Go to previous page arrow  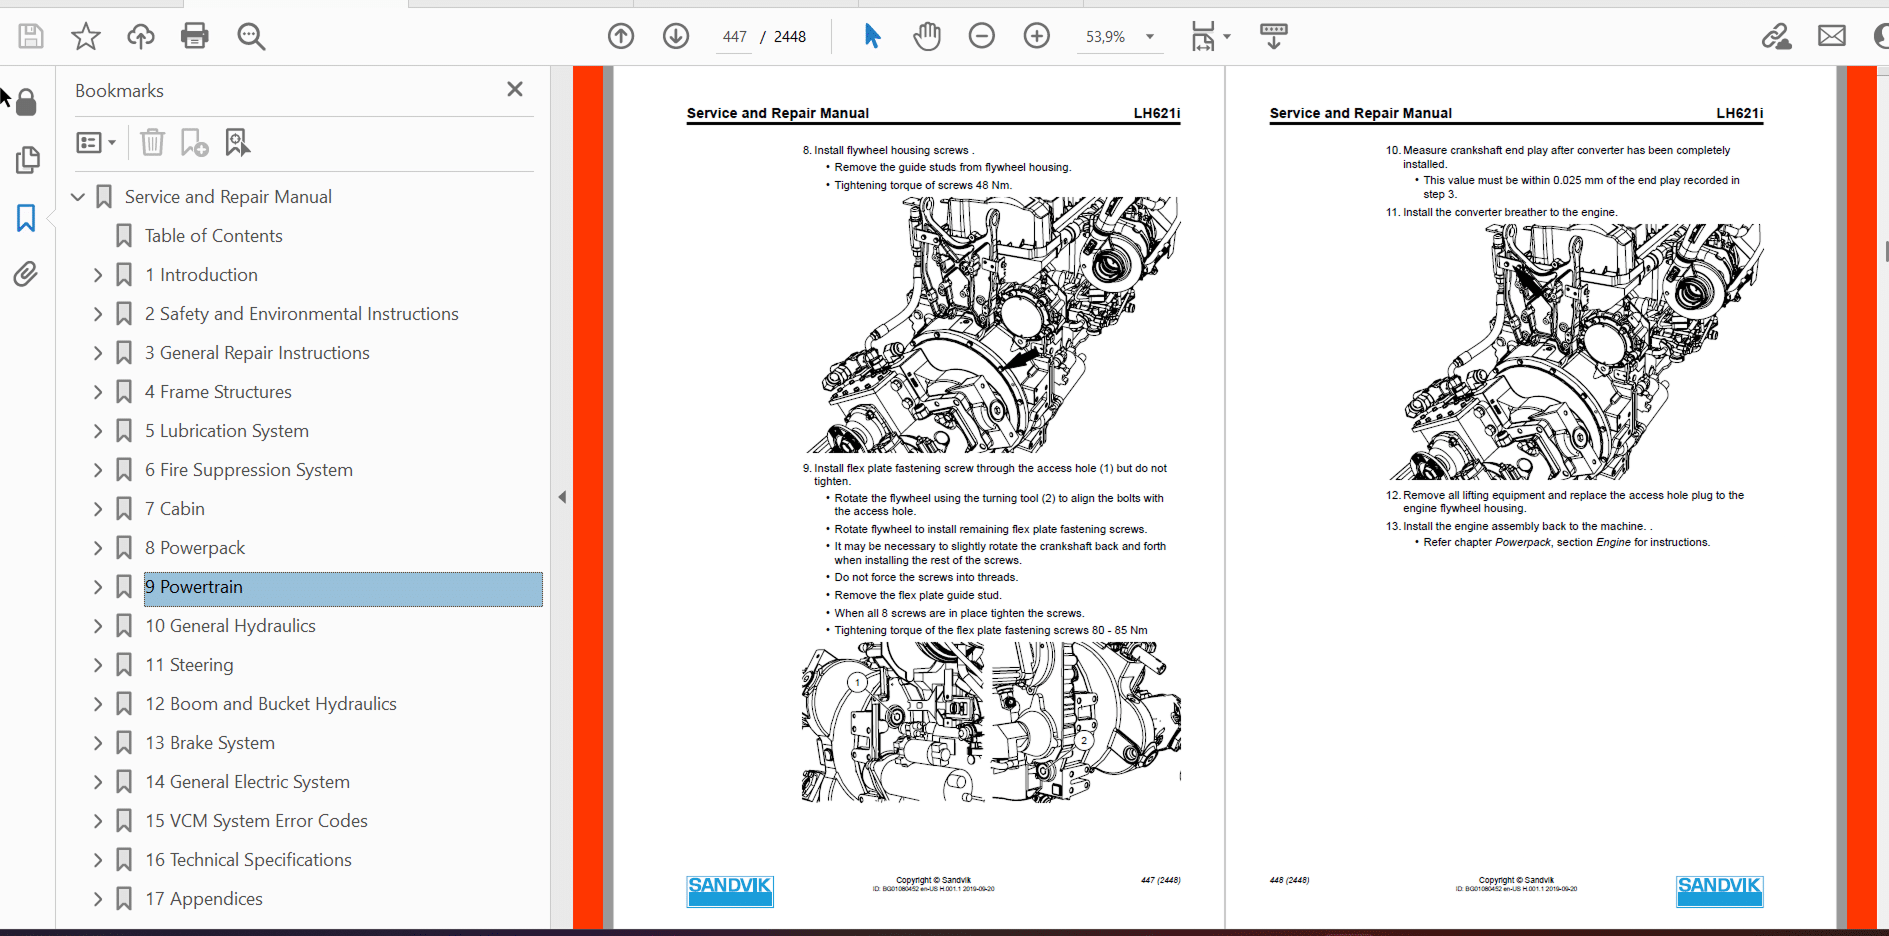tap(621, 37)
